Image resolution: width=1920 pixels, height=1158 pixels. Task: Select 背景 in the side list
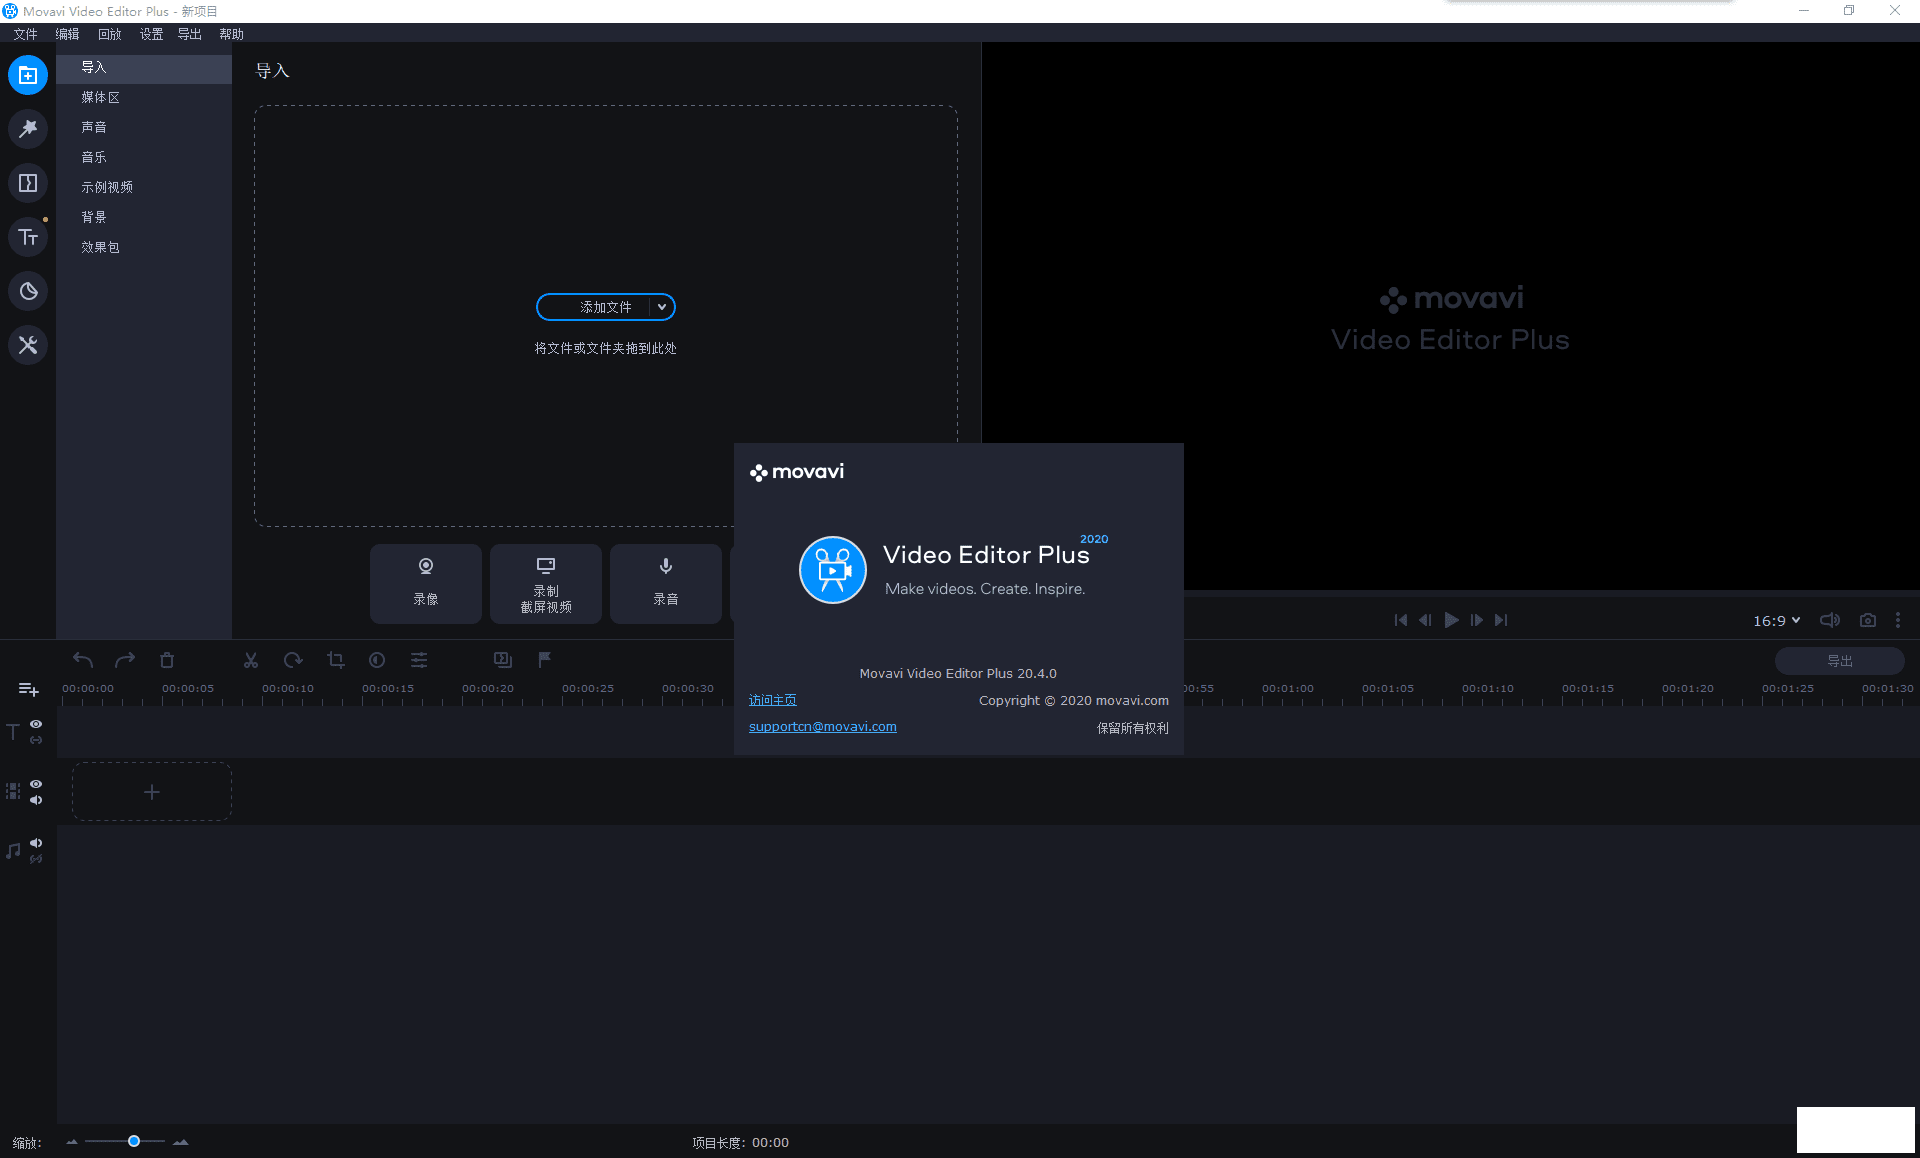(x=144, y=218)
